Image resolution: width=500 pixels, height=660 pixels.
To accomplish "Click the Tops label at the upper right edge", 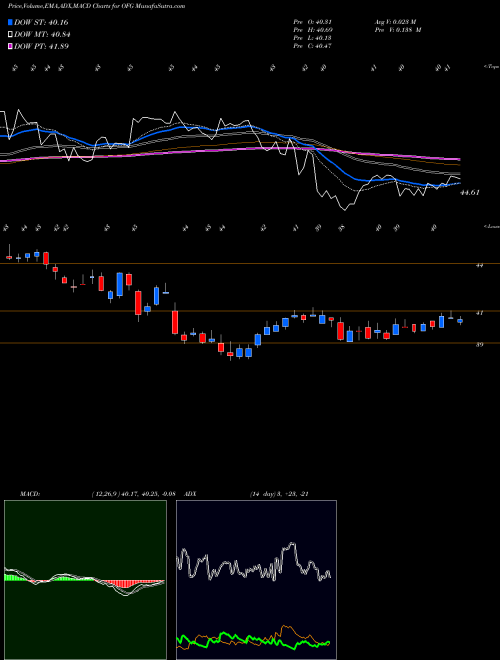I will pyautogui.click(x=491, y=67).
